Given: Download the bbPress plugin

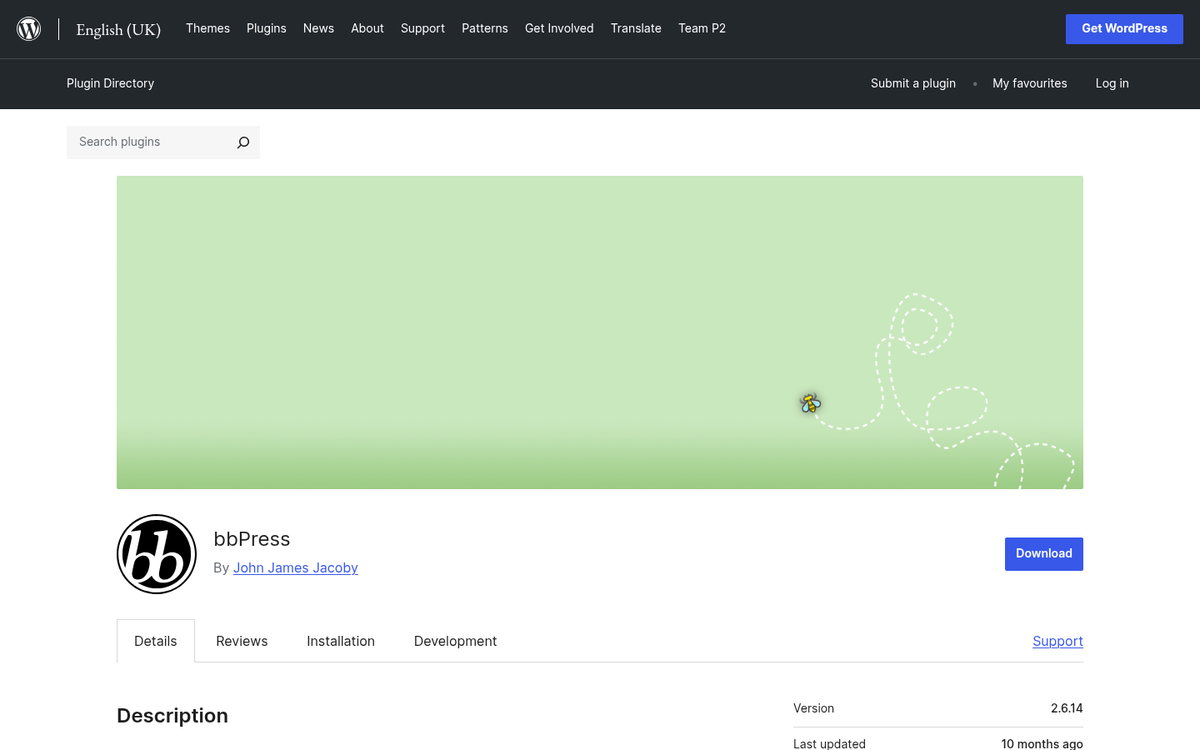Looking at the screenshot, I should click(x=1043, y=553).
